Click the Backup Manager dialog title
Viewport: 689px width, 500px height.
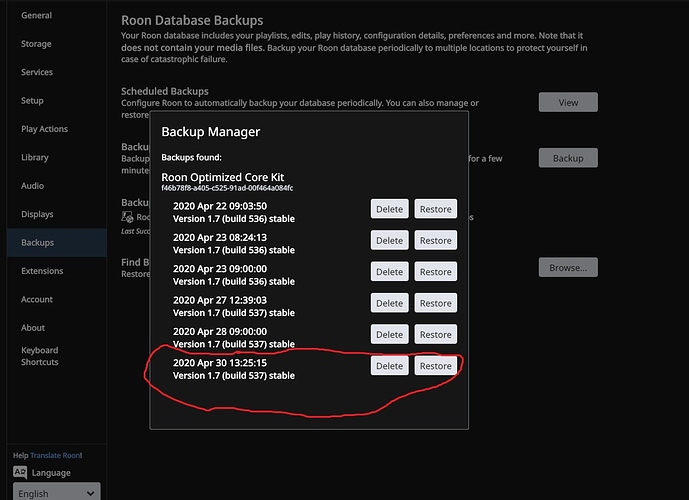210,132
